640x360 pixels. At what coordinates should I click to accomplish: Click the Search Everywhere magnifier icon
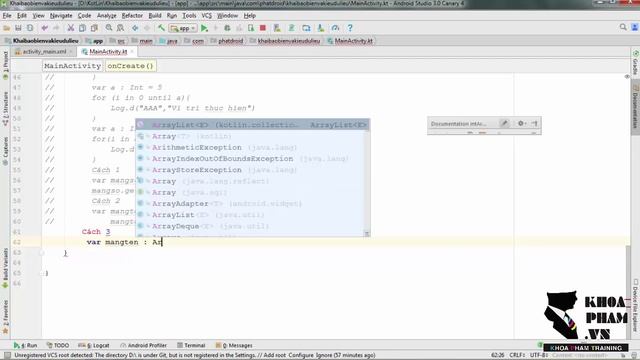(x=623, y=27)
